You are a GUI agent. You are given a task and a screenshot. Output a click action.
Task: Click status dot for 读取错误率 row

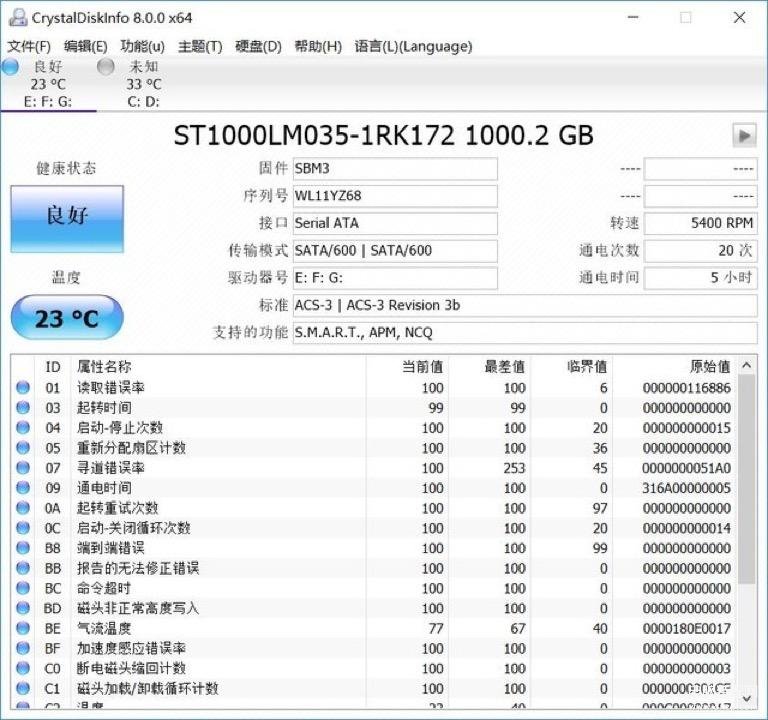[x=23, y=388]
